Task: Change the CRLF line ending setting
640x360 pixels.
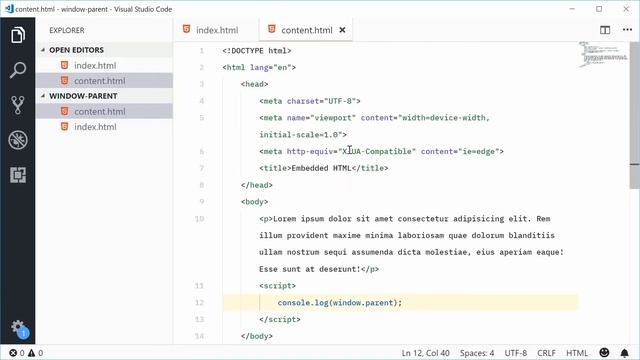Action: tap(546, 353)
